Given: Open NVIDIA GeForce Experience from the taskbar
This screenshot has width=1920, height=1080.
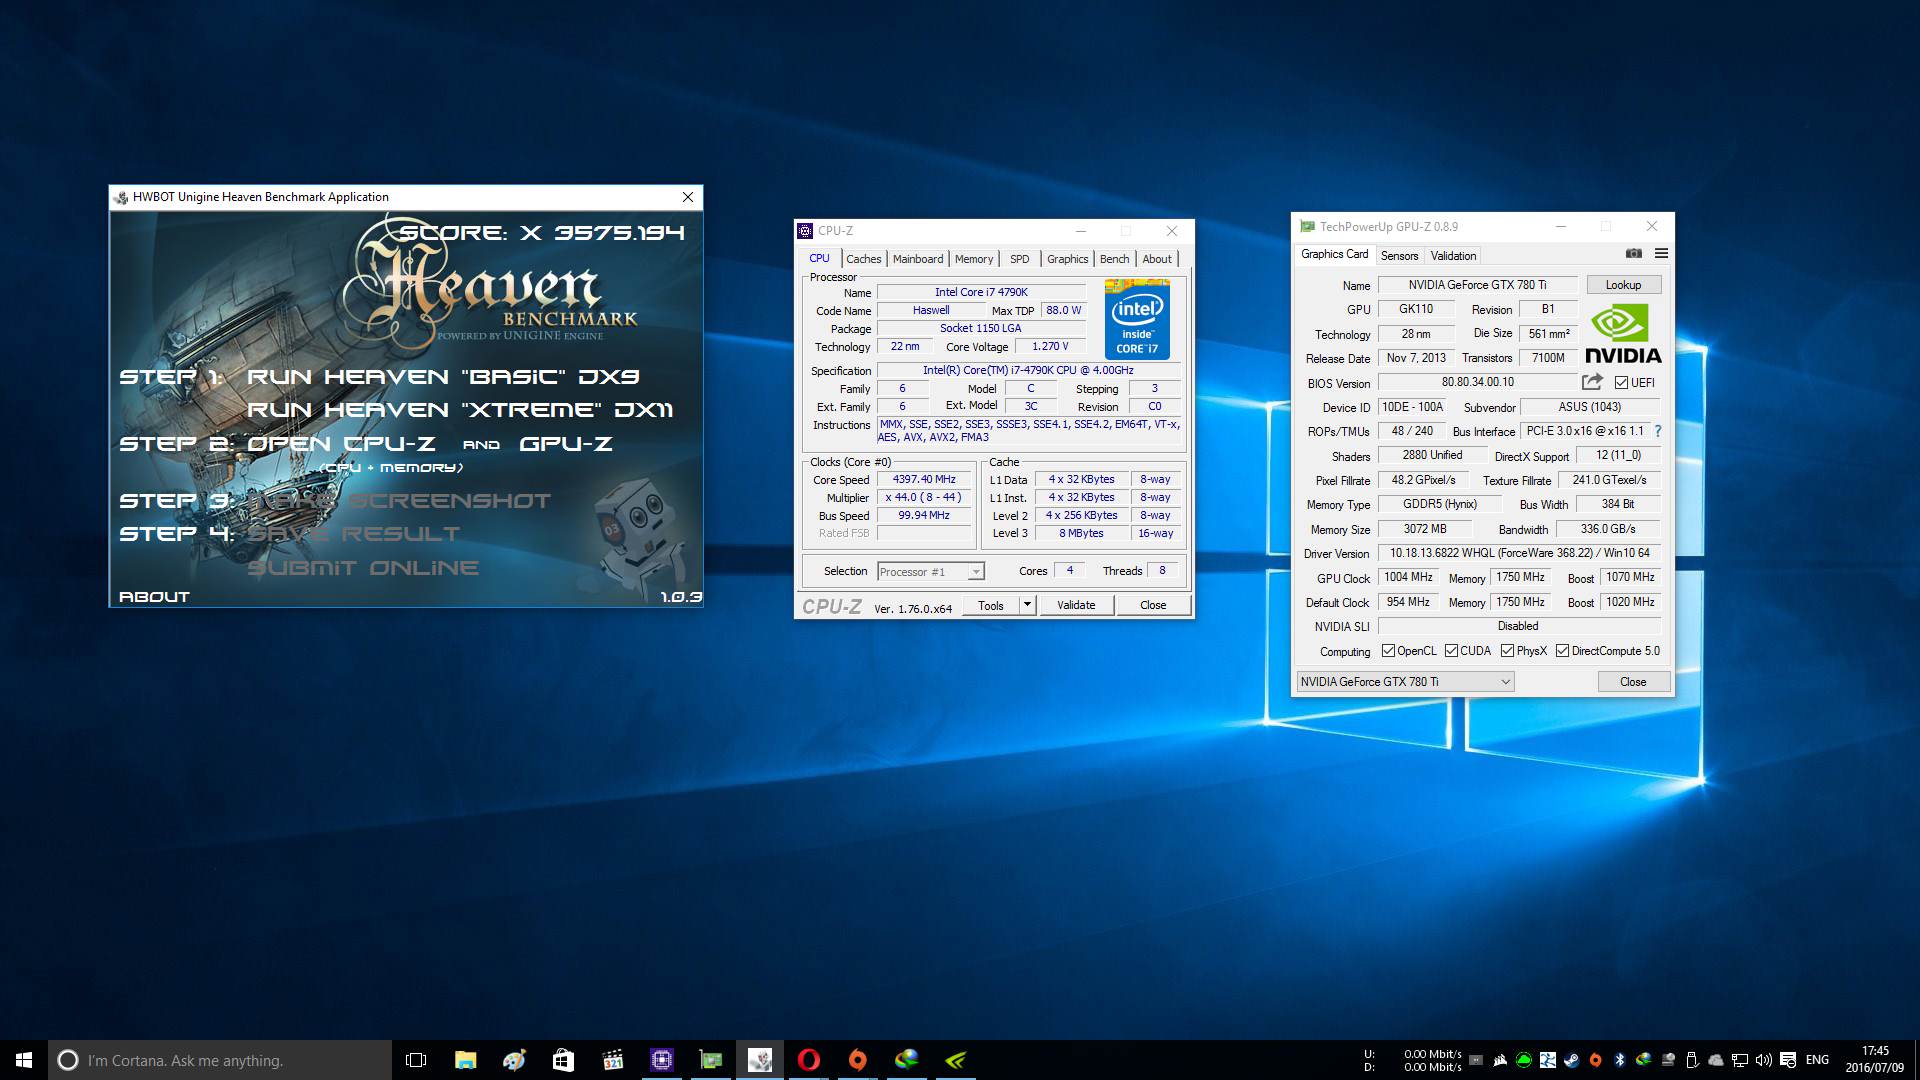Looking at the screenshot, I should click(x=955, y=1060).
